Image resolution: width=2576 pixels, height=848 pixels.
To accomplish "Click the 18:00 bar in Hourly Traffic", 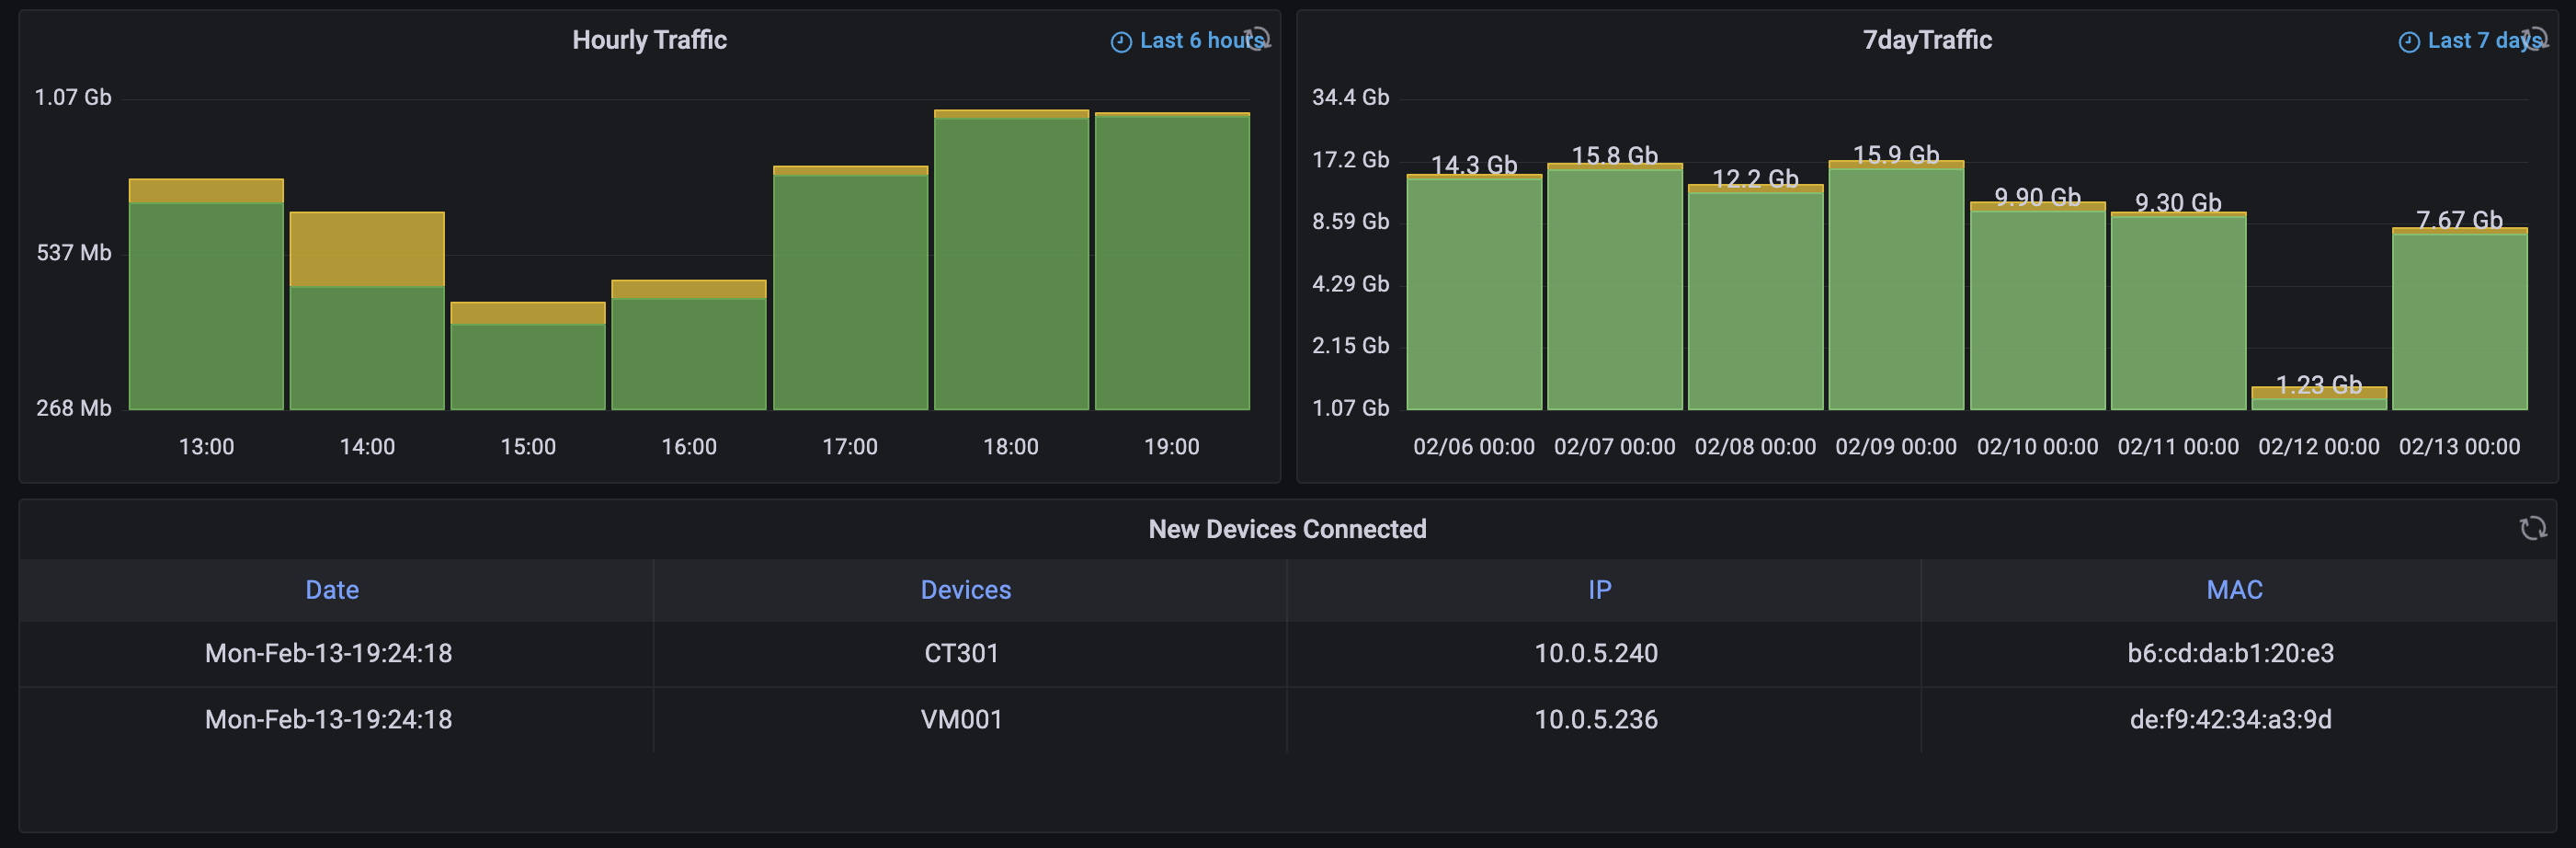I will tap(1011, 260).
